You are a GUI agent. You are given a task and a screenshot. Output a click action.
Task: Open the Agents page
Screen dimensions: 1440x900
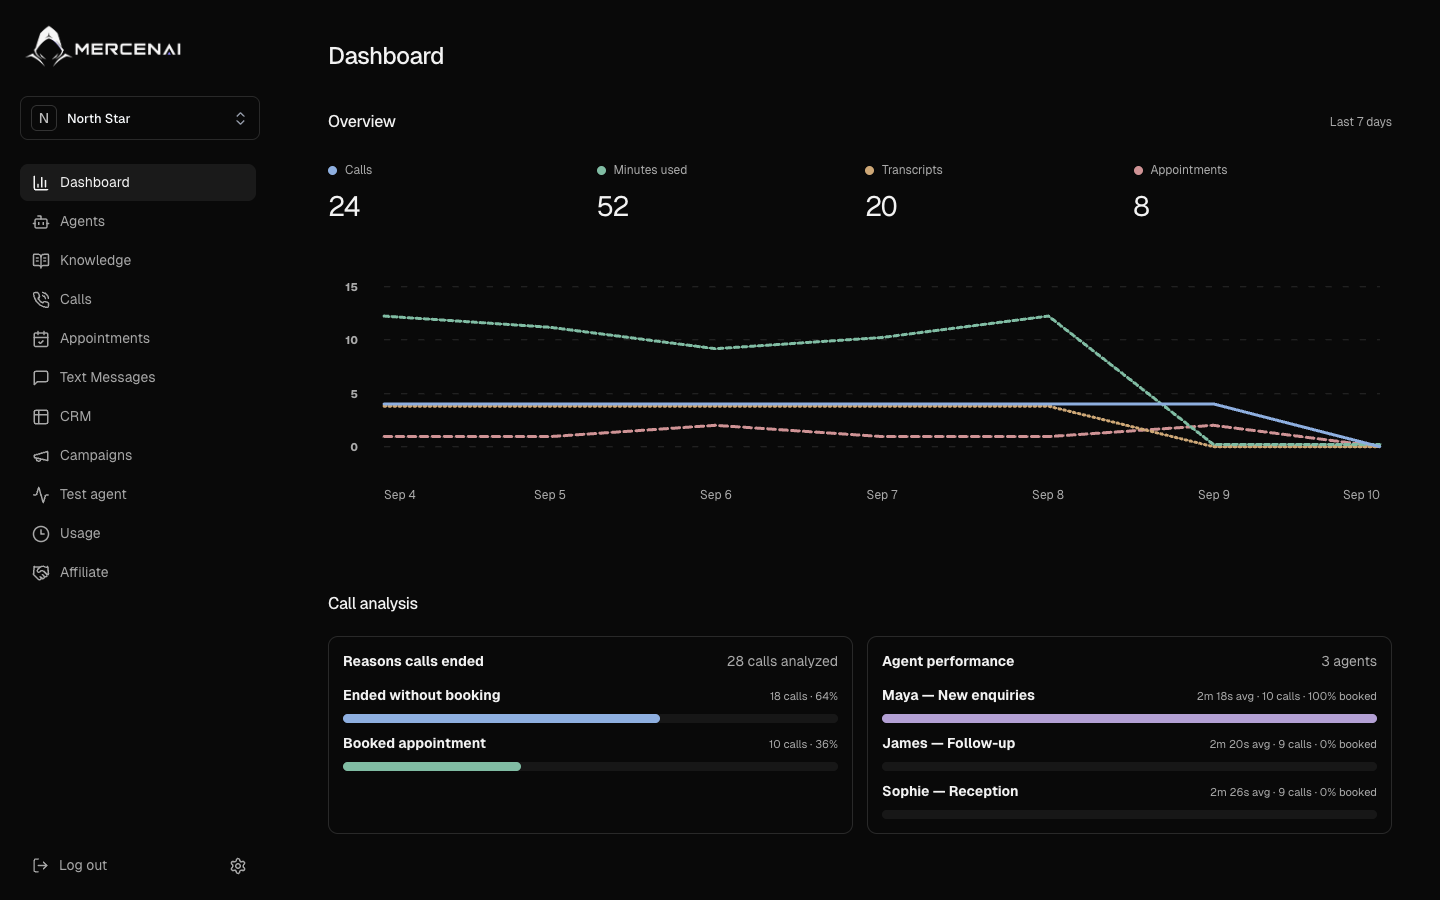138,222
